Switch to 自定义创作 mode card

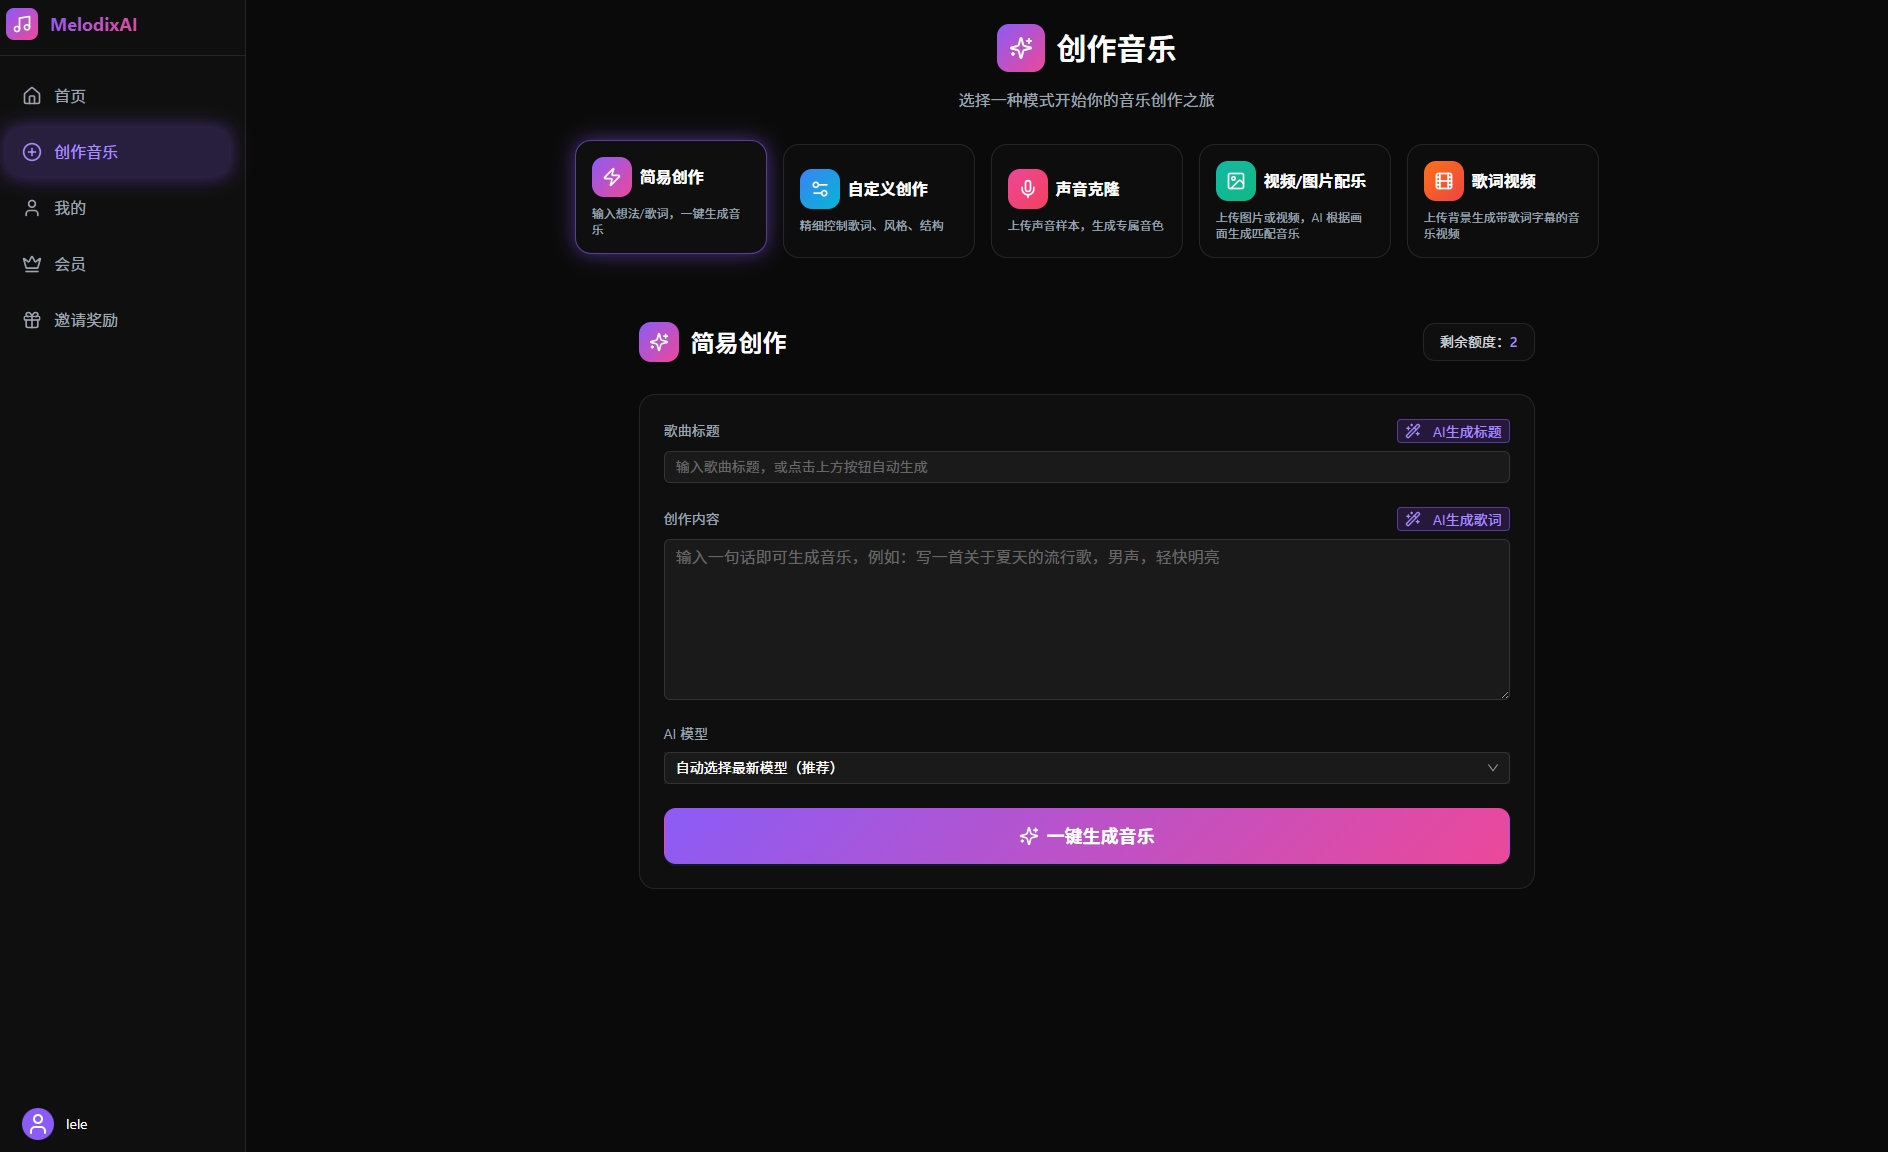(879, 201)
